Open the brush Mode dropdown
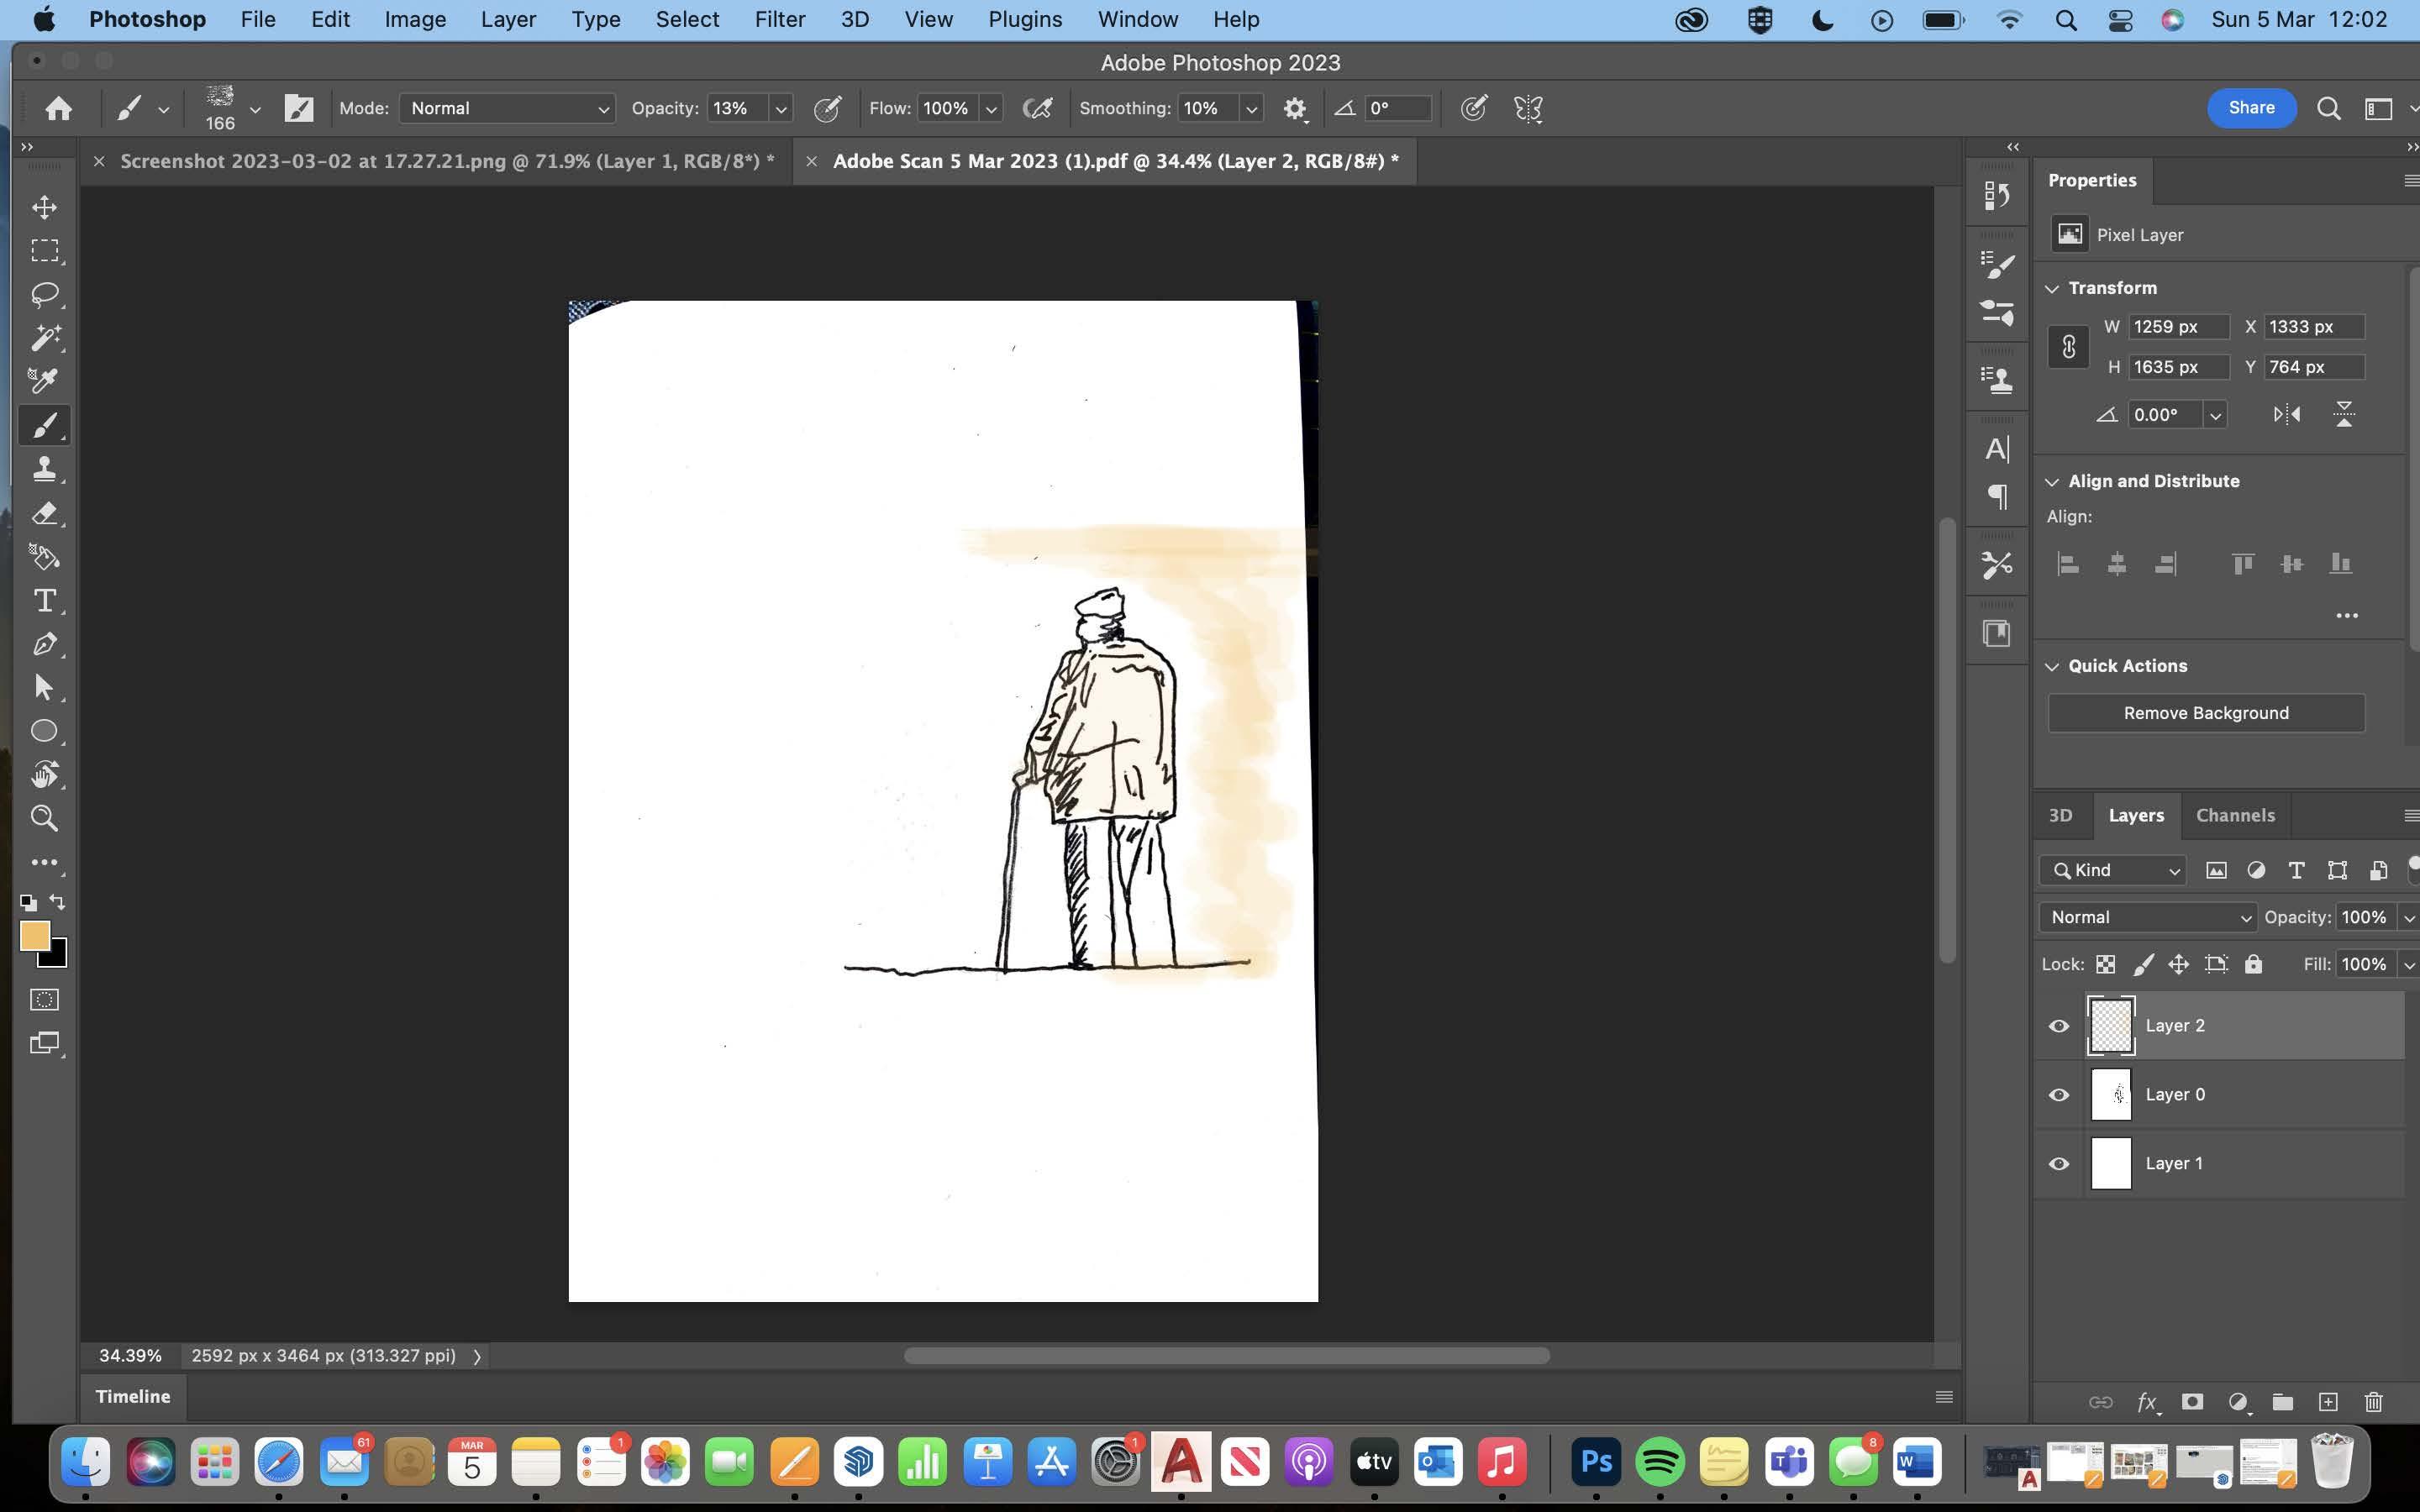The width and height of the screenshot is (2420, 1512). [507, 108]
